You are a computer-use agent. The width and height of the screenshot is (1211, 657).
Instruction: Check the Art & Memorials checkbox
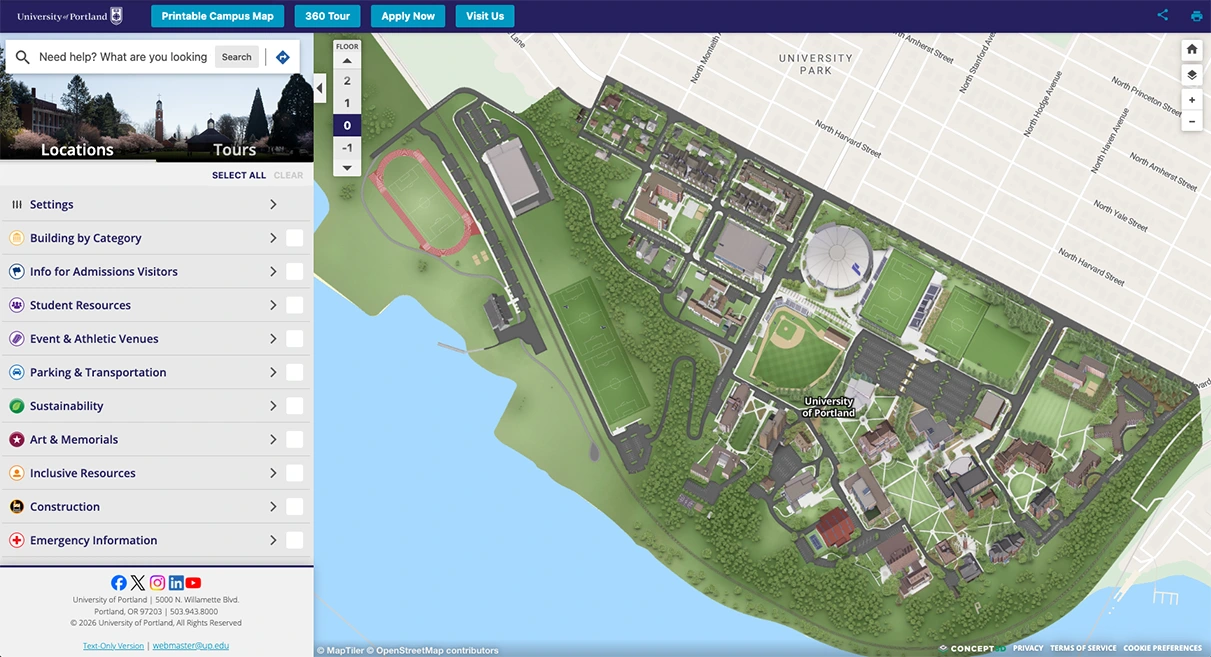[294, 440]
